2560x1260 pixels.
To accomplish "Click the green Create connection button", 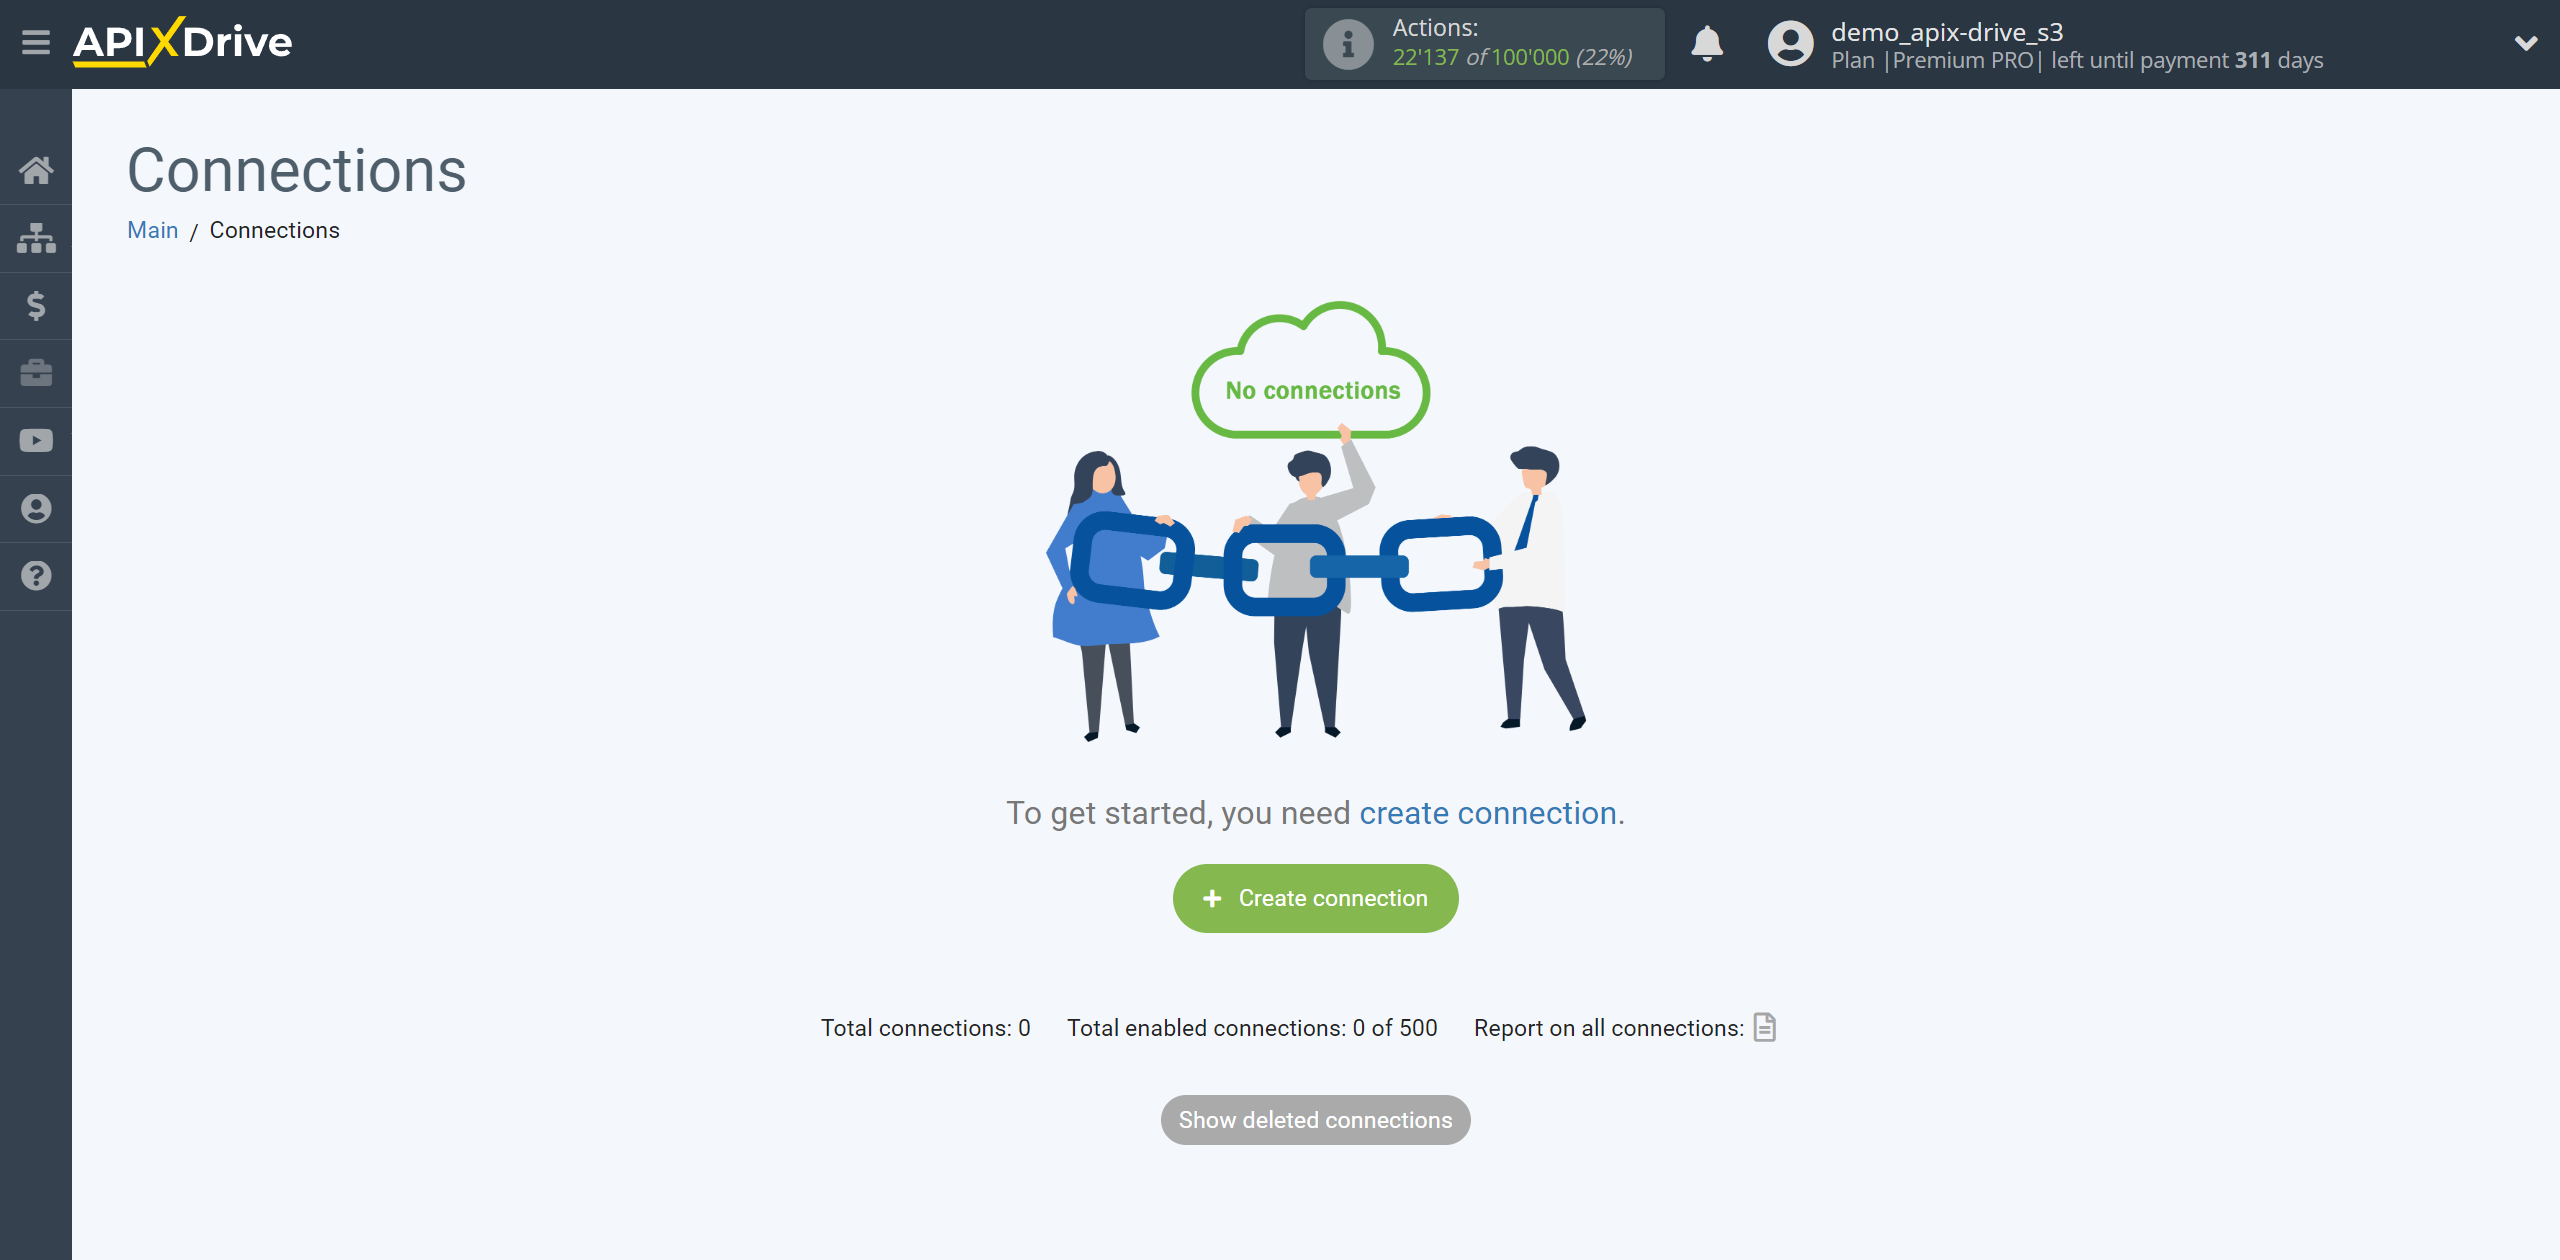I will pos(1314,898).
